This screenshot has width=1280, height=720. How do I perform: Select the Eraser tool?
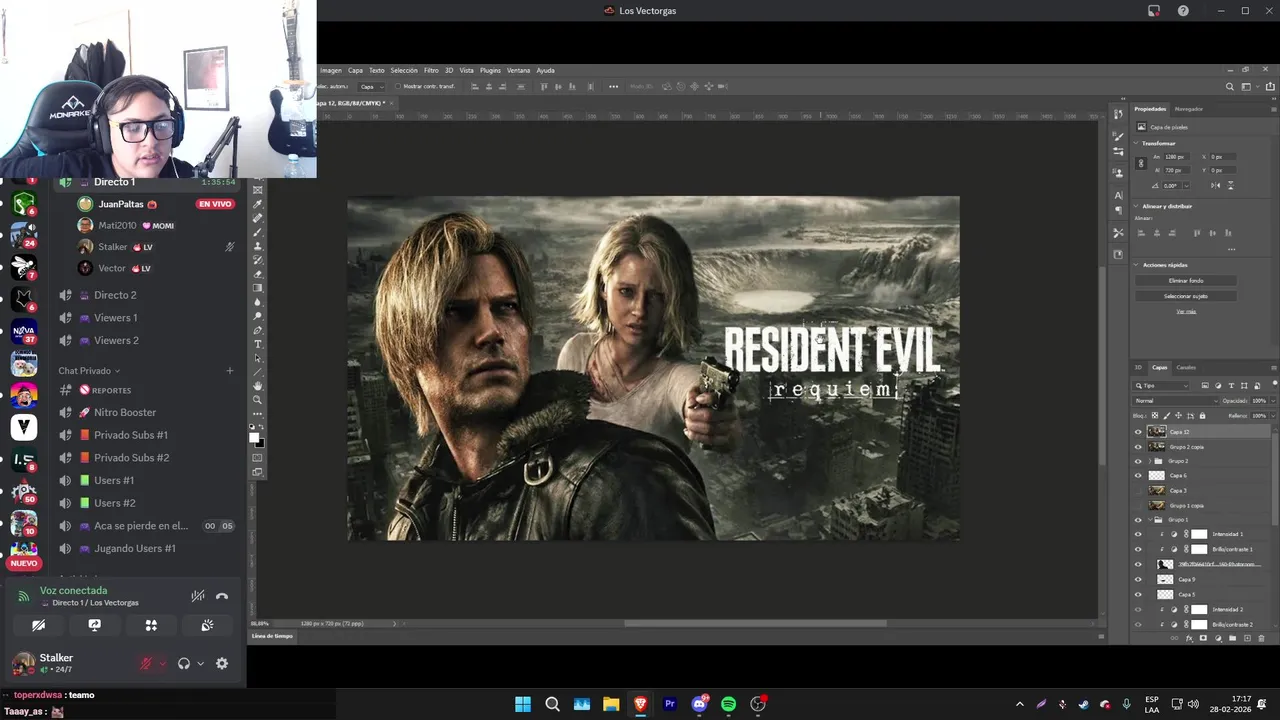257,273
